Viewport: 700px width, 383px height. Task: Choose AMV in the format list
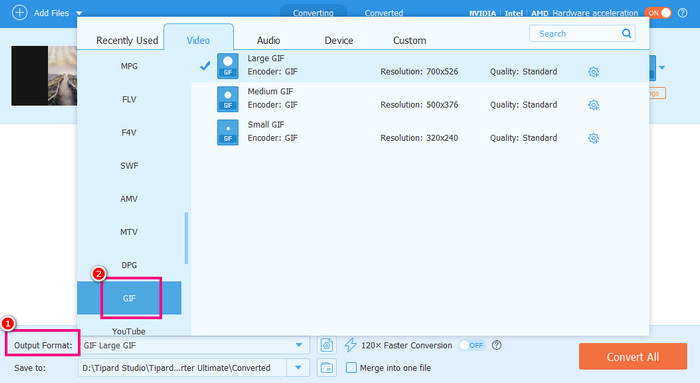coord(129,199)
